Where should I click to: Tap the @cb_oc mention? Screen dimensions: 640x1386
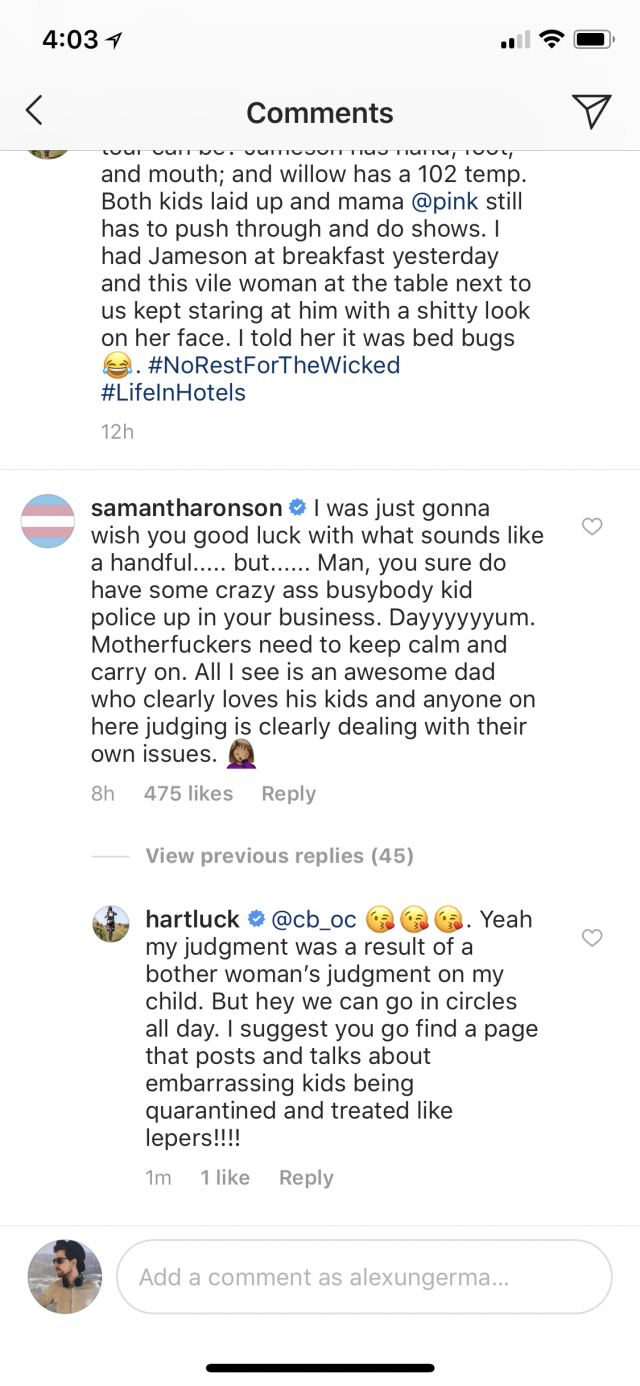click(x=314, y=919)
